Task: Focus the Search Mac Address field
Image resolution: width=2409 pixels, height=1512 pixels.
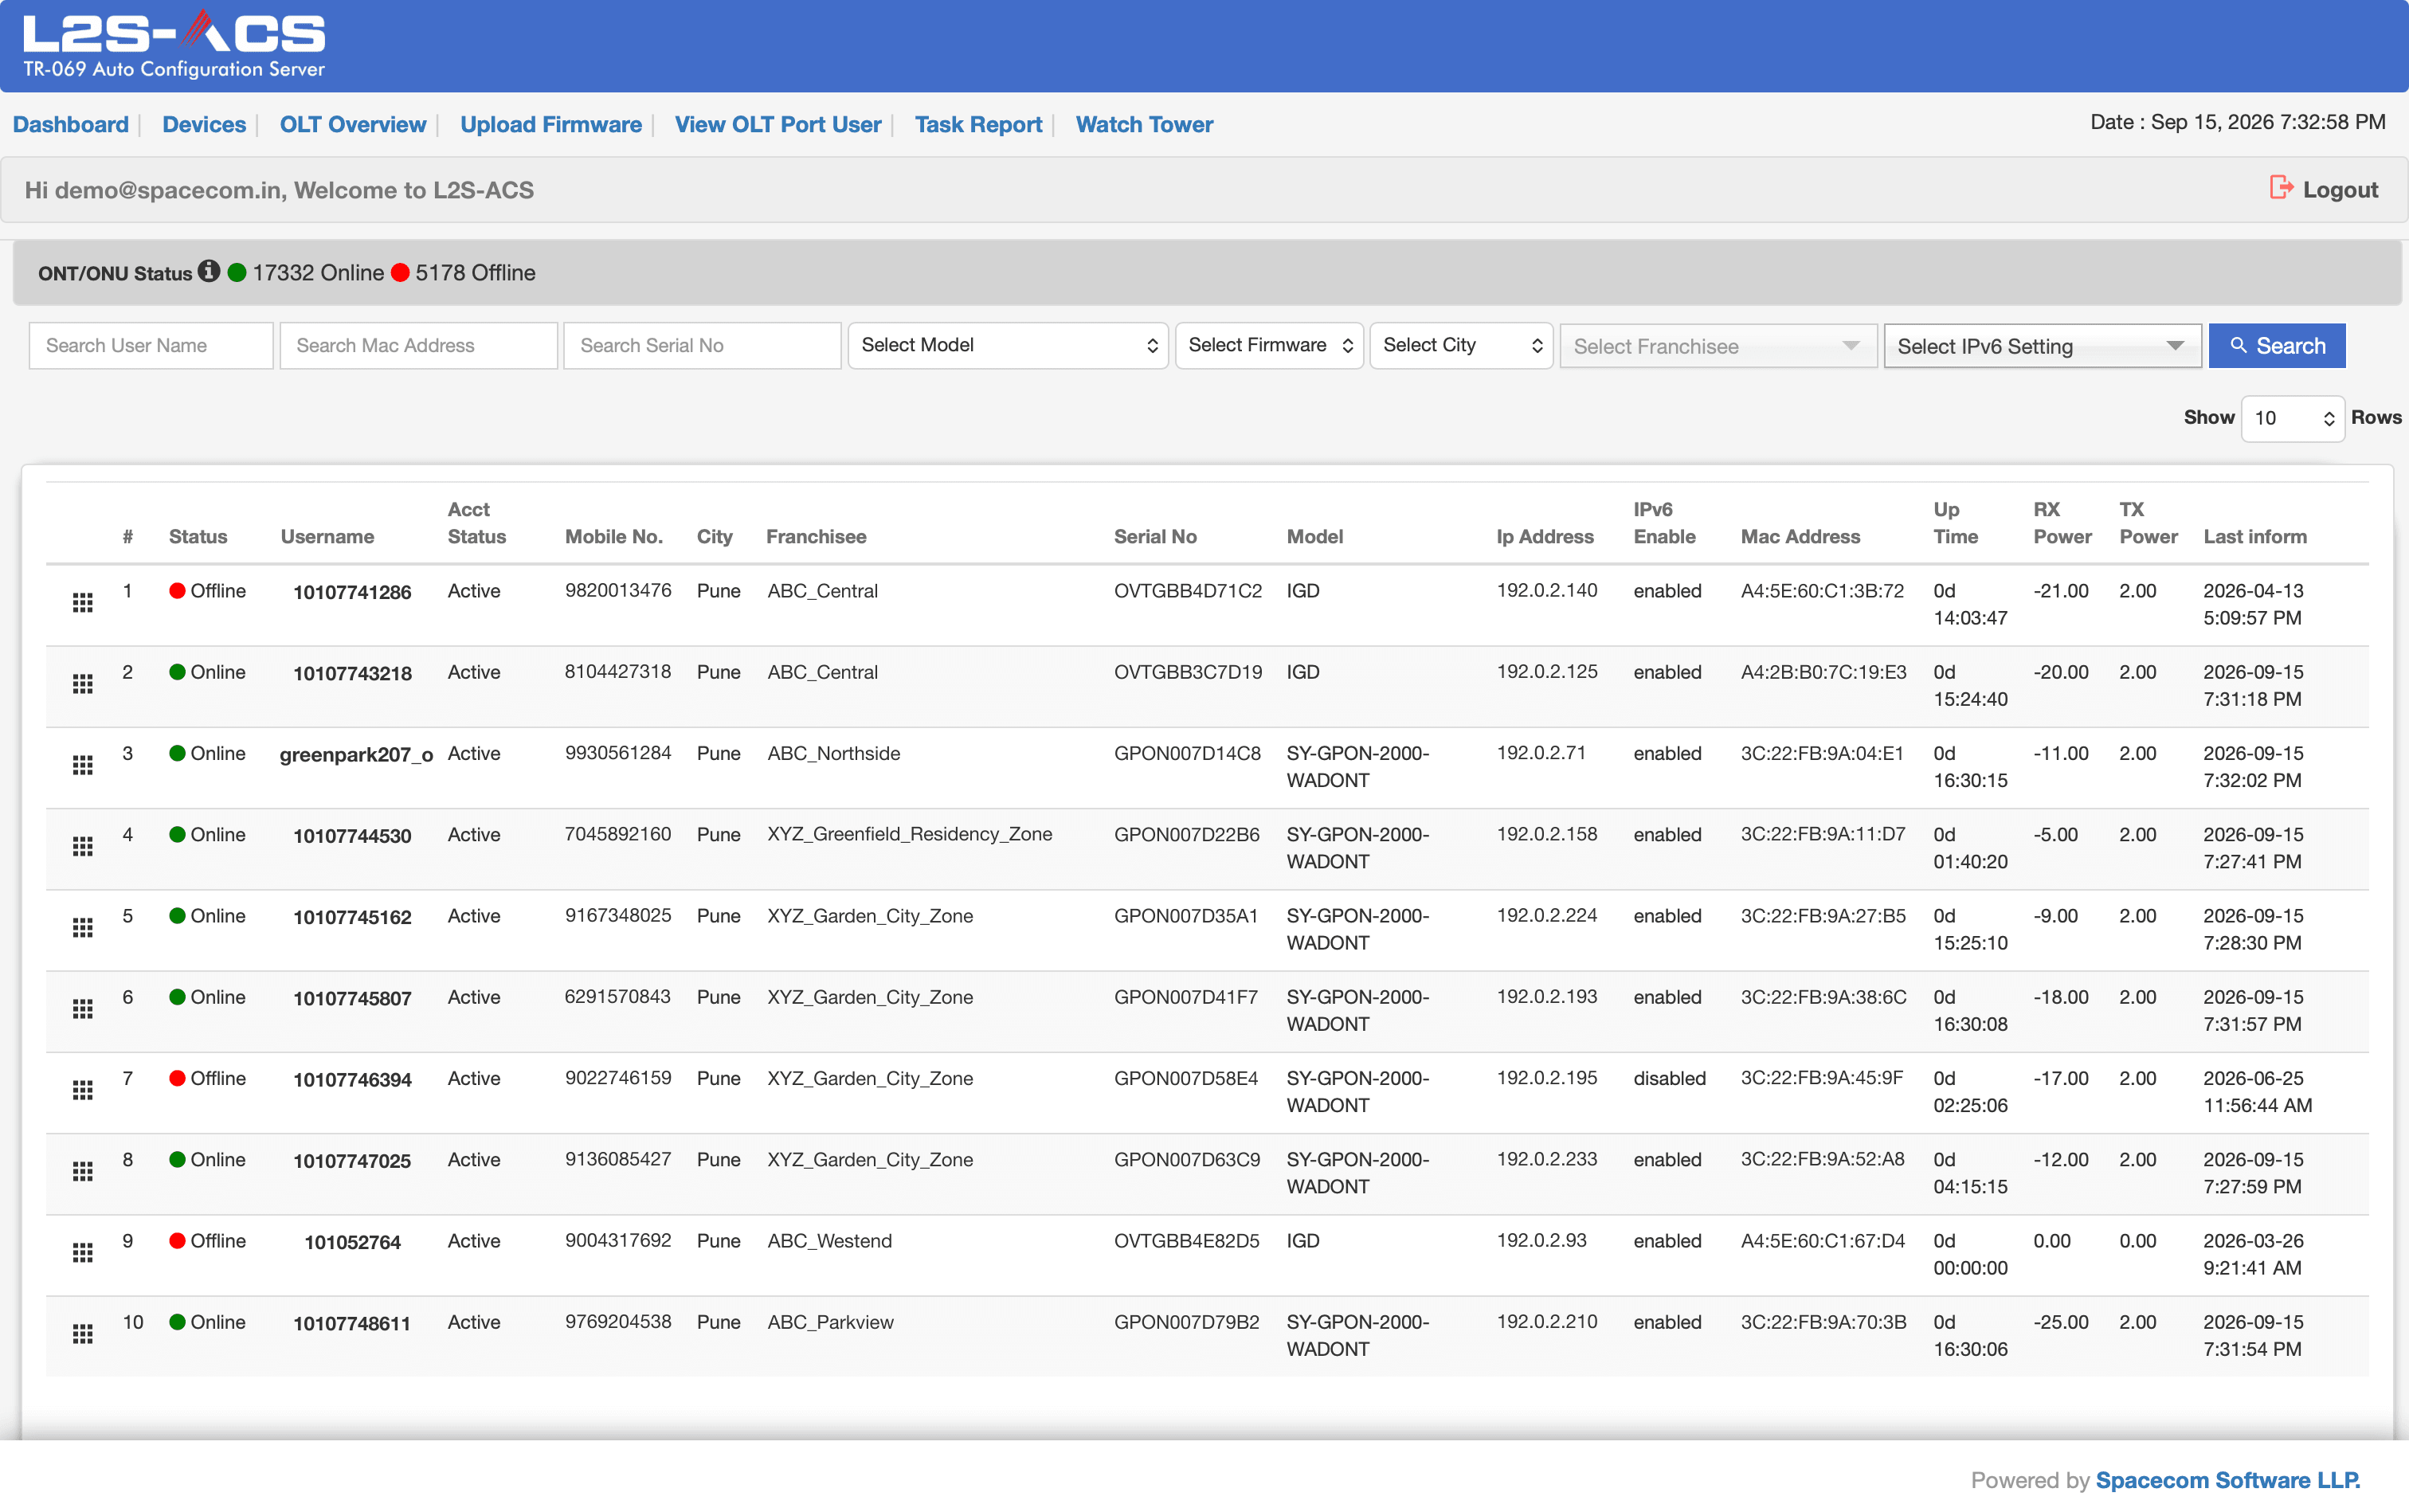Action: pyautogui.click(x=418, y=345)
